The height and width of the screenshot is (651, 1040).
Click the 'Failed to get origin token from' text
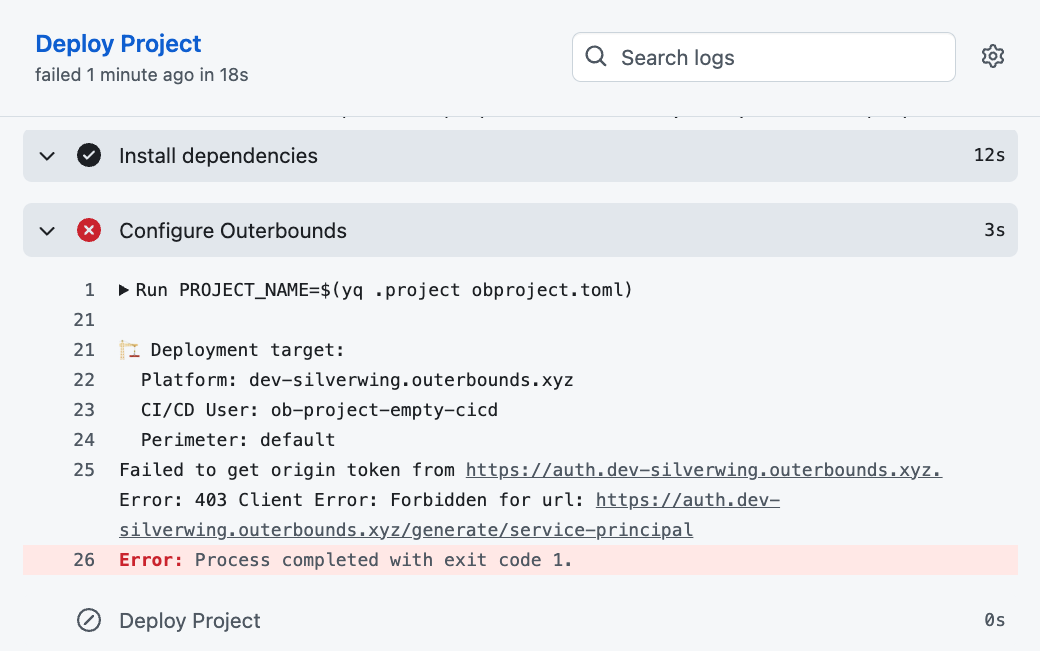[287, 470]
